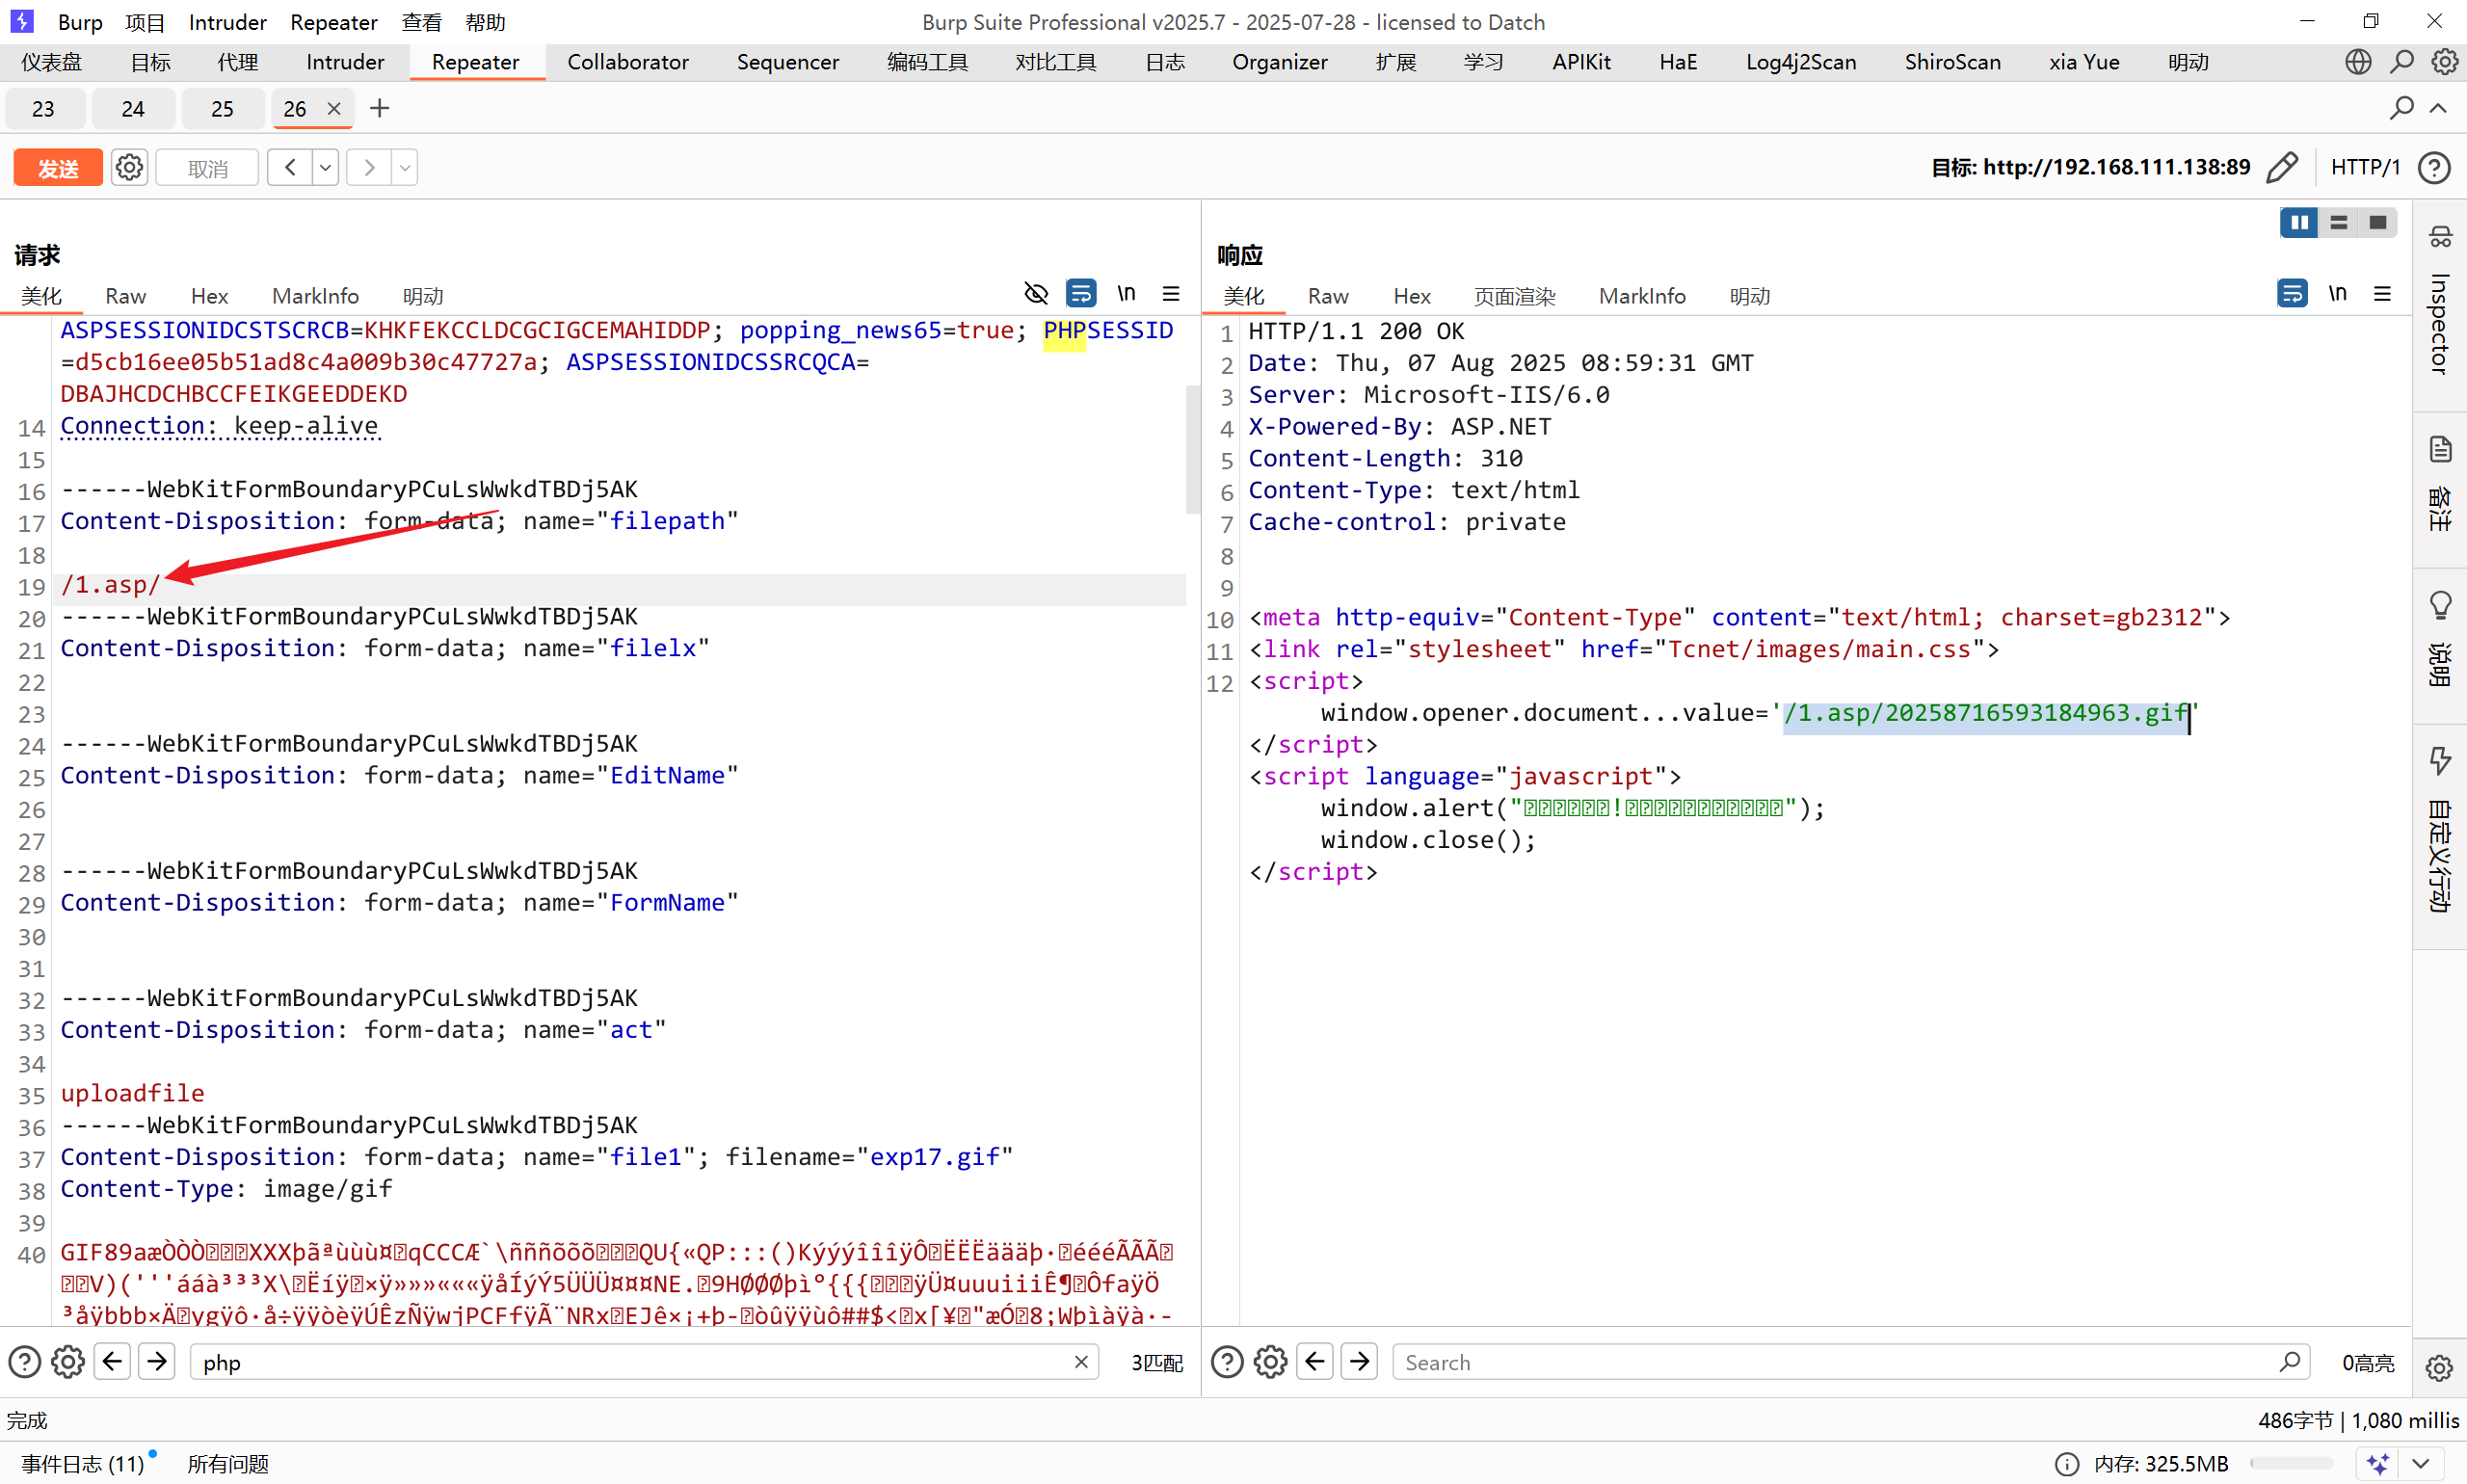The image size is (2467, 1484).
Task: Toggle hidden characters eye icon in request
Action: (1036, 293)
